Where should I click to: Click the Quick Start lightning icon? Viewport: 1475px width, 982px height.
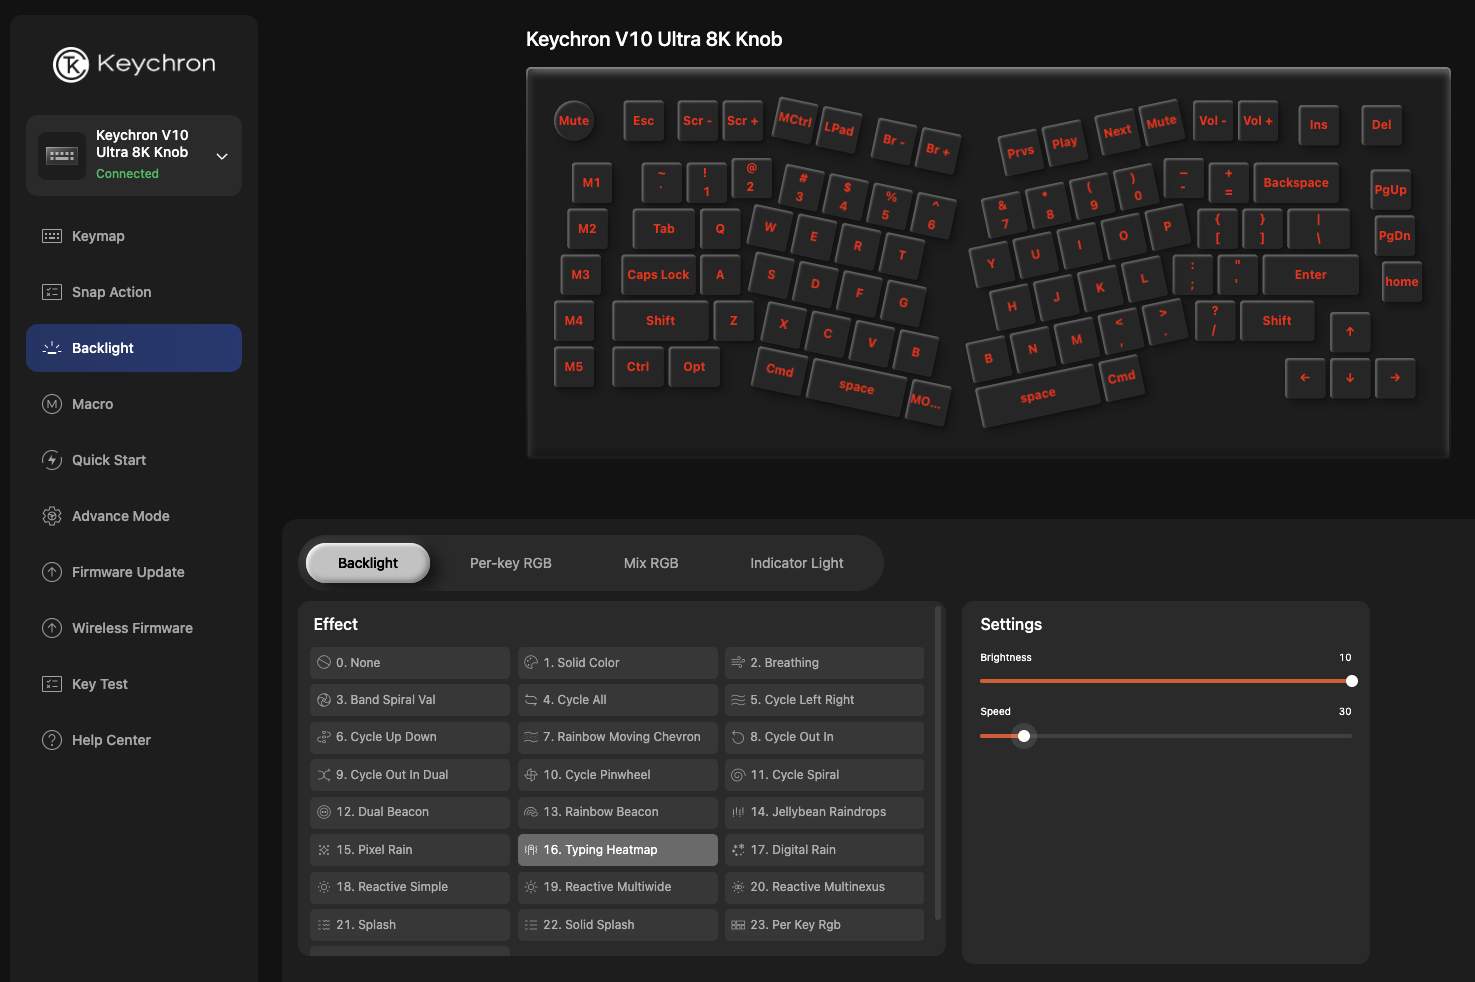52,460
